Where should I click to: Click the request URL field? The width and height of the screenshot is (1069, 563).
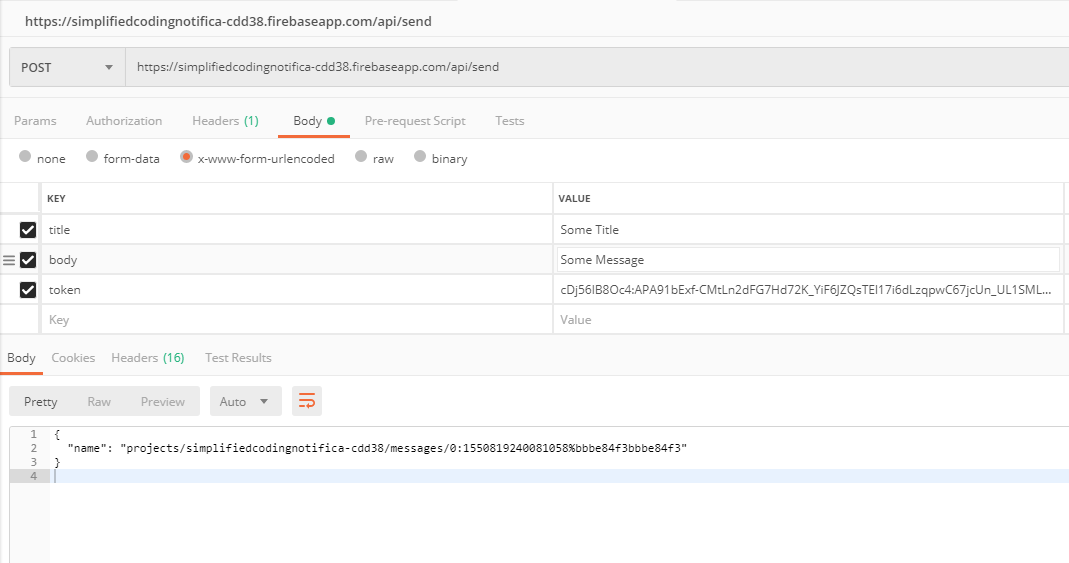pos(597,67)
